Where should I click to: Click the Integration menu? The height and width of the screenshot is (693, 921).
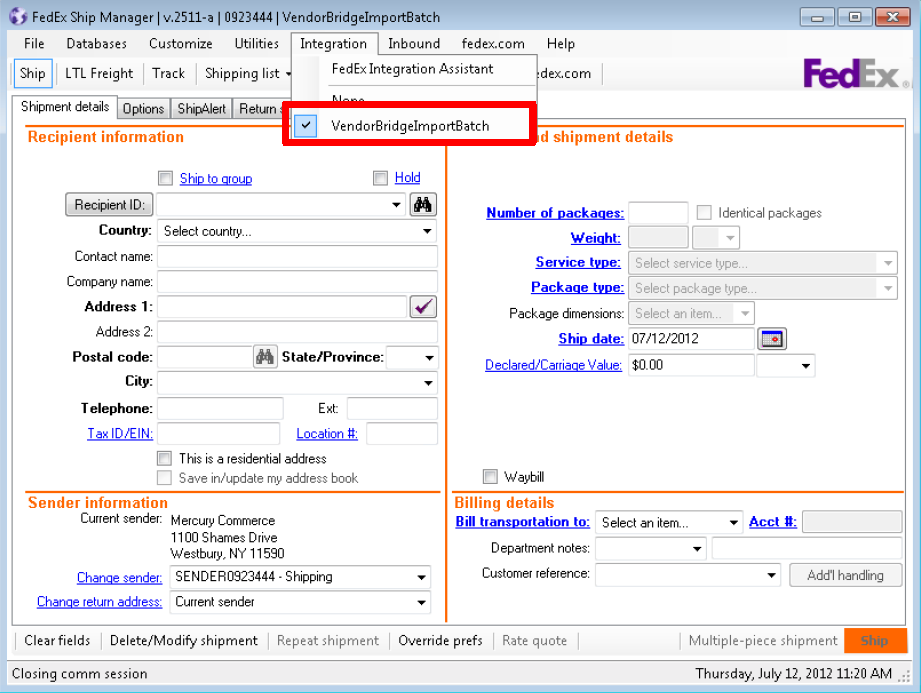pos(333,43)
